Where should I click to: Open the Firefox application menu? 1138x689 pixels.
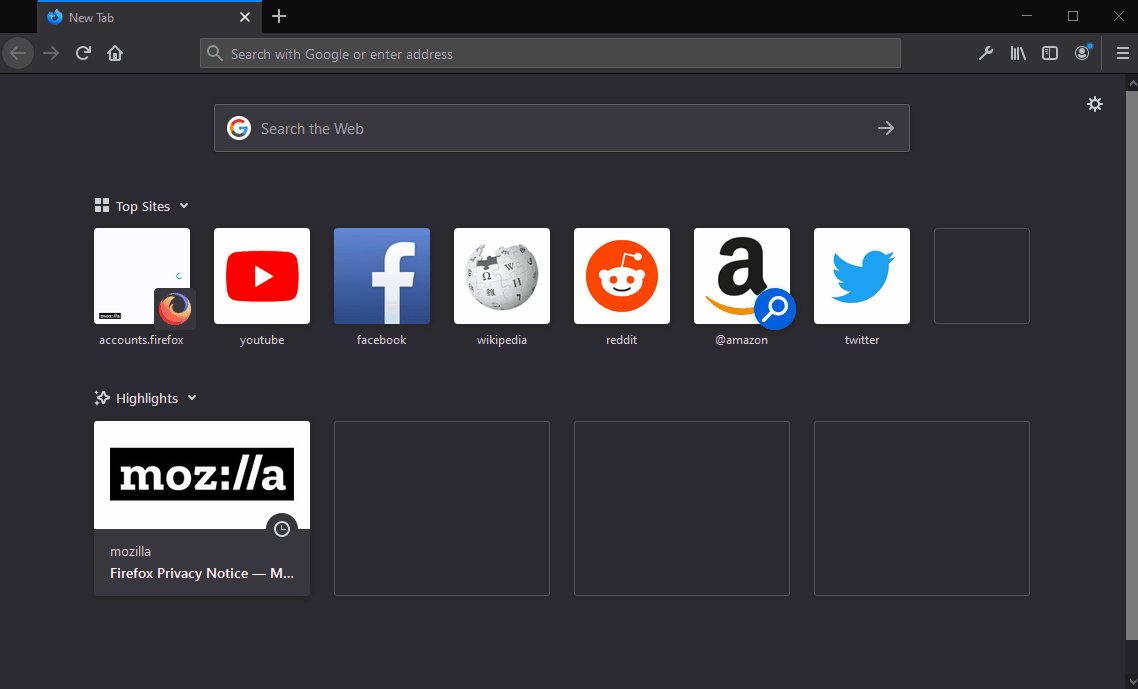pos(1123,53)
